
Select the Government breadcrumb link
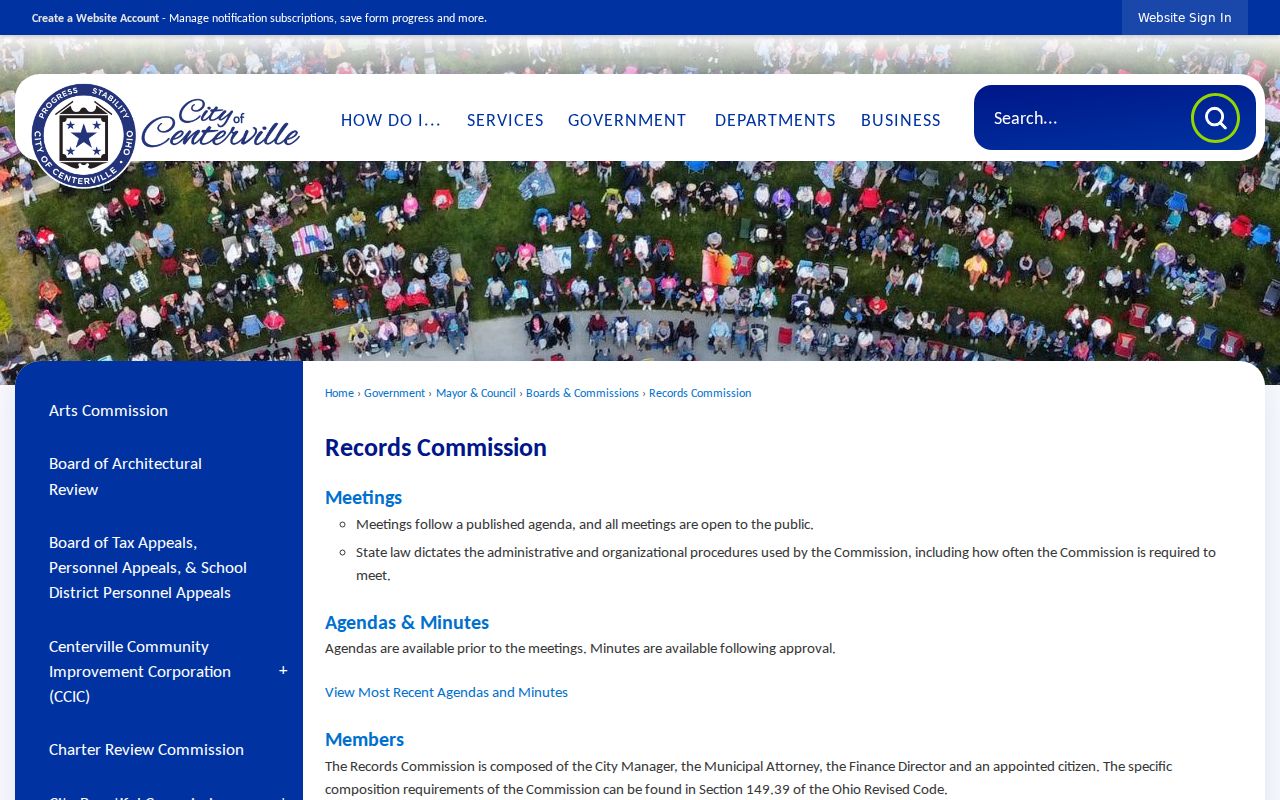(x=394, y=393)
